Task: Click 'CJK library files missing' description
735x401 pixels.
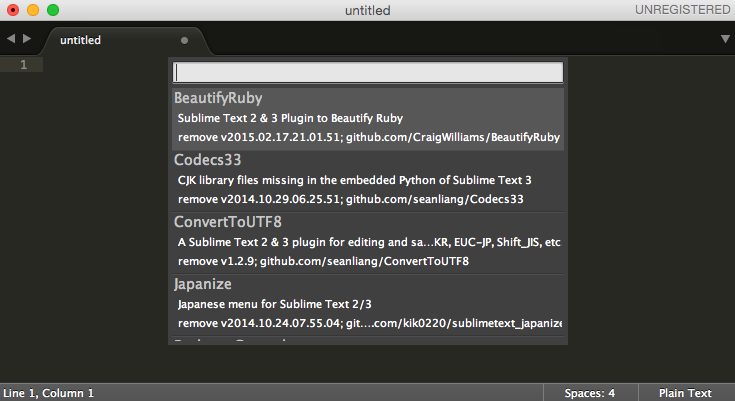Action: (x=355, y=181)
